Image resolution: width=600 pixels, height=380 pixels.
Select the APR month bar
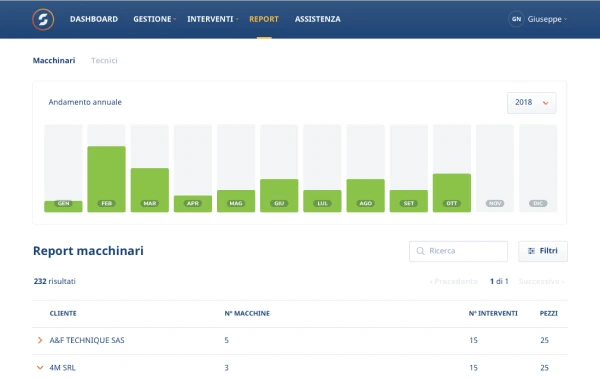(x=193, y=204)
